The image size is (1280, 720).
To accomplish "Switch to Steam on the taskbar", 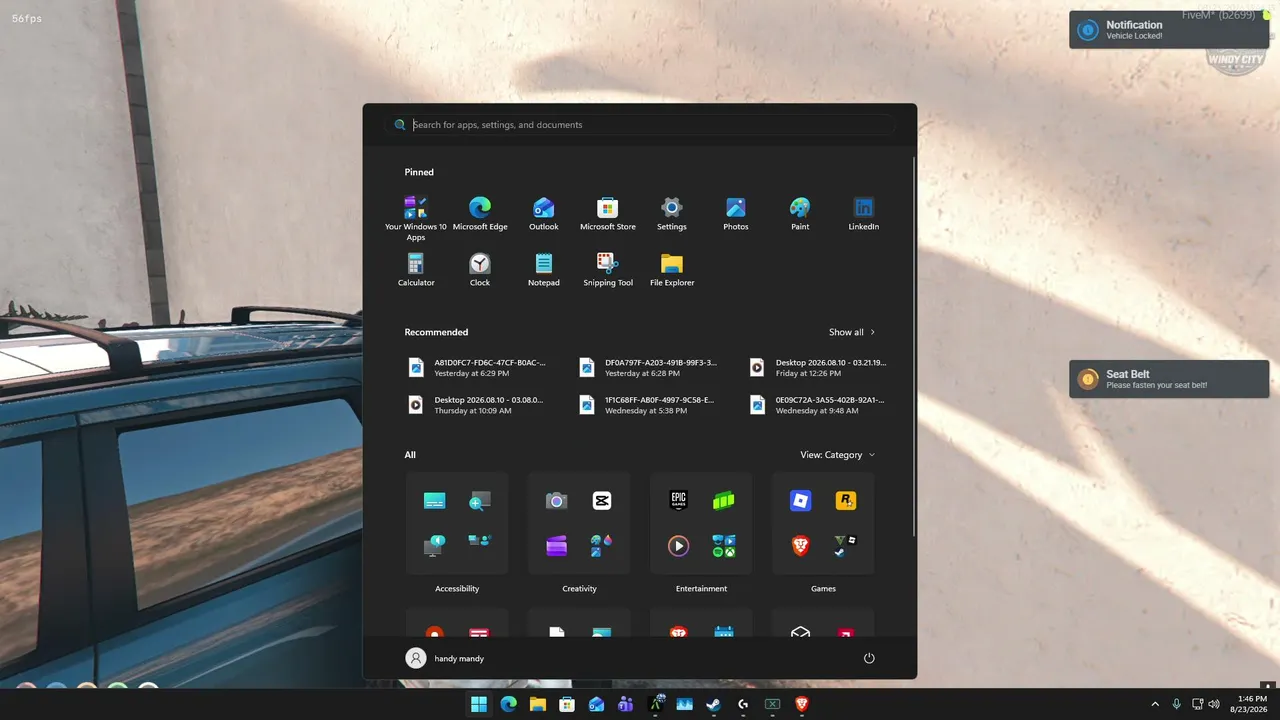I will (x=713, y=704).
